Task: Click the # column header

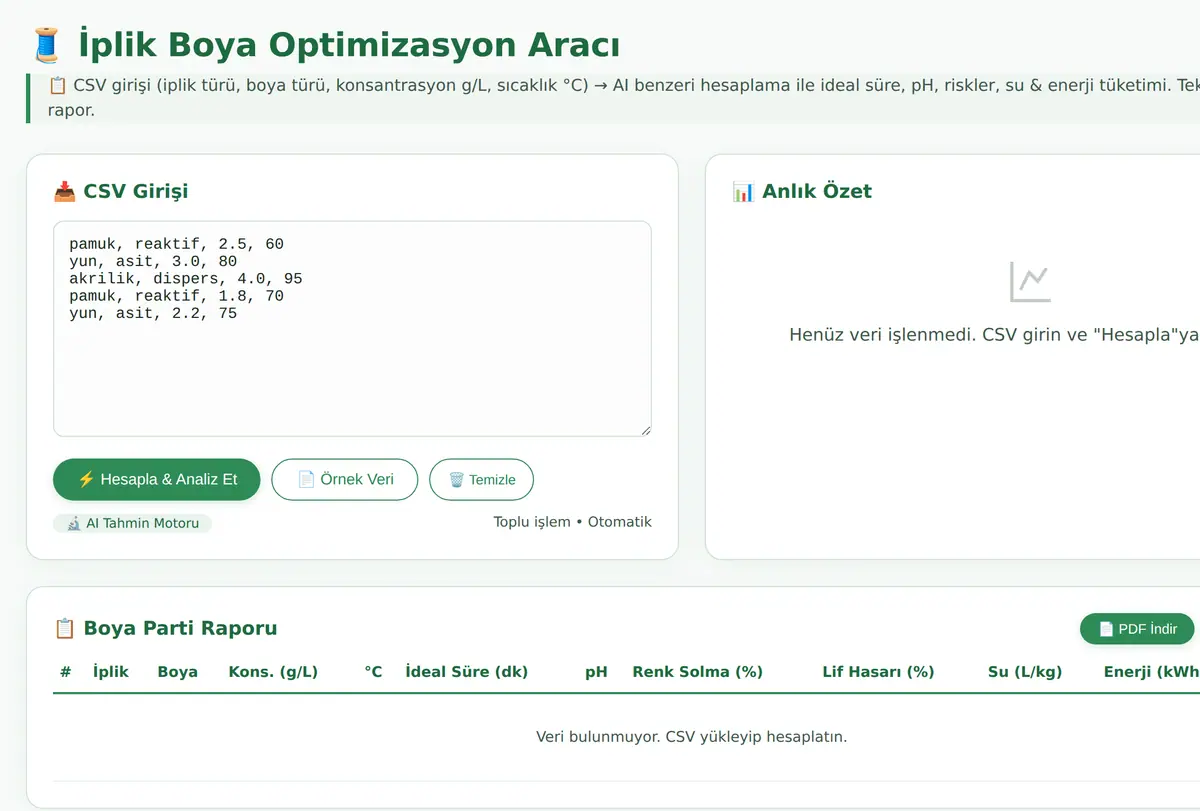Action: coord(65,671)
